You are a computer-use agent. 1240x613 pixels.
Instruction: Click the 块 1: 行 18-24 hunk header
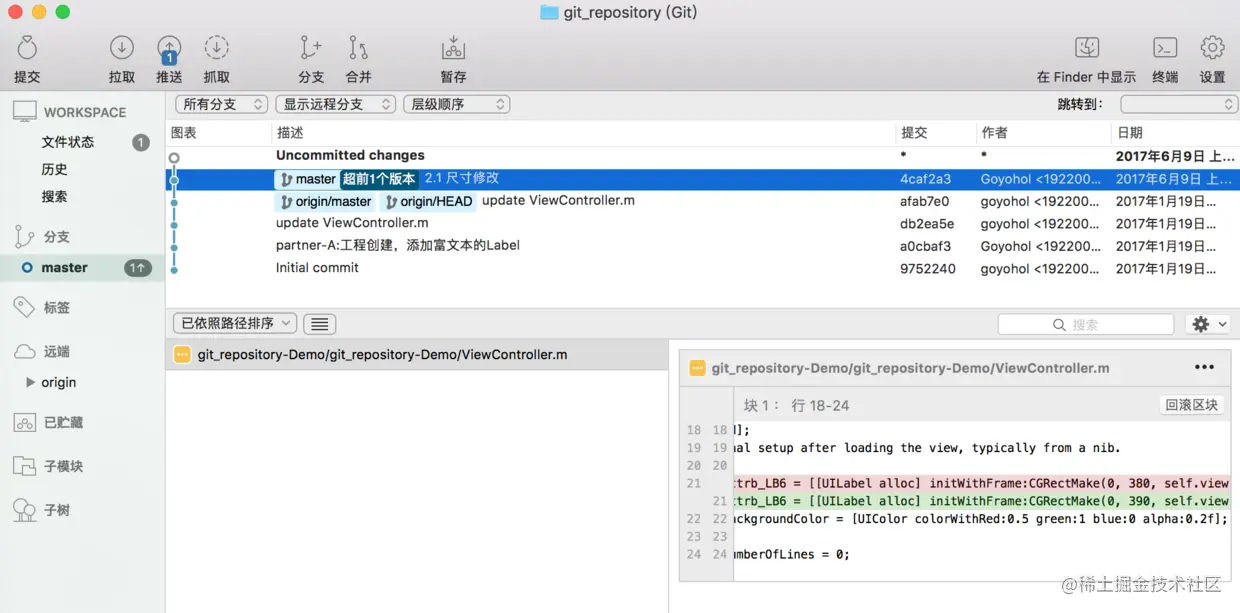797,405
